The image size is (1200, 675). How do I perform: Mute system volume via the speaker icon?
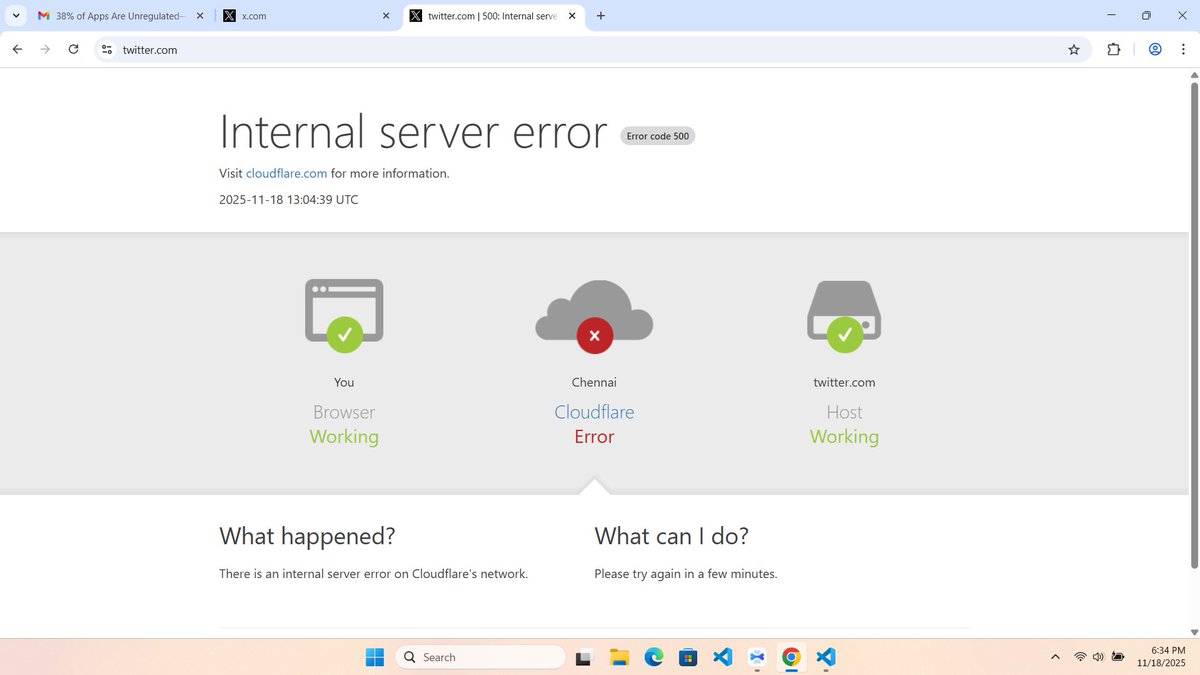1099,657
